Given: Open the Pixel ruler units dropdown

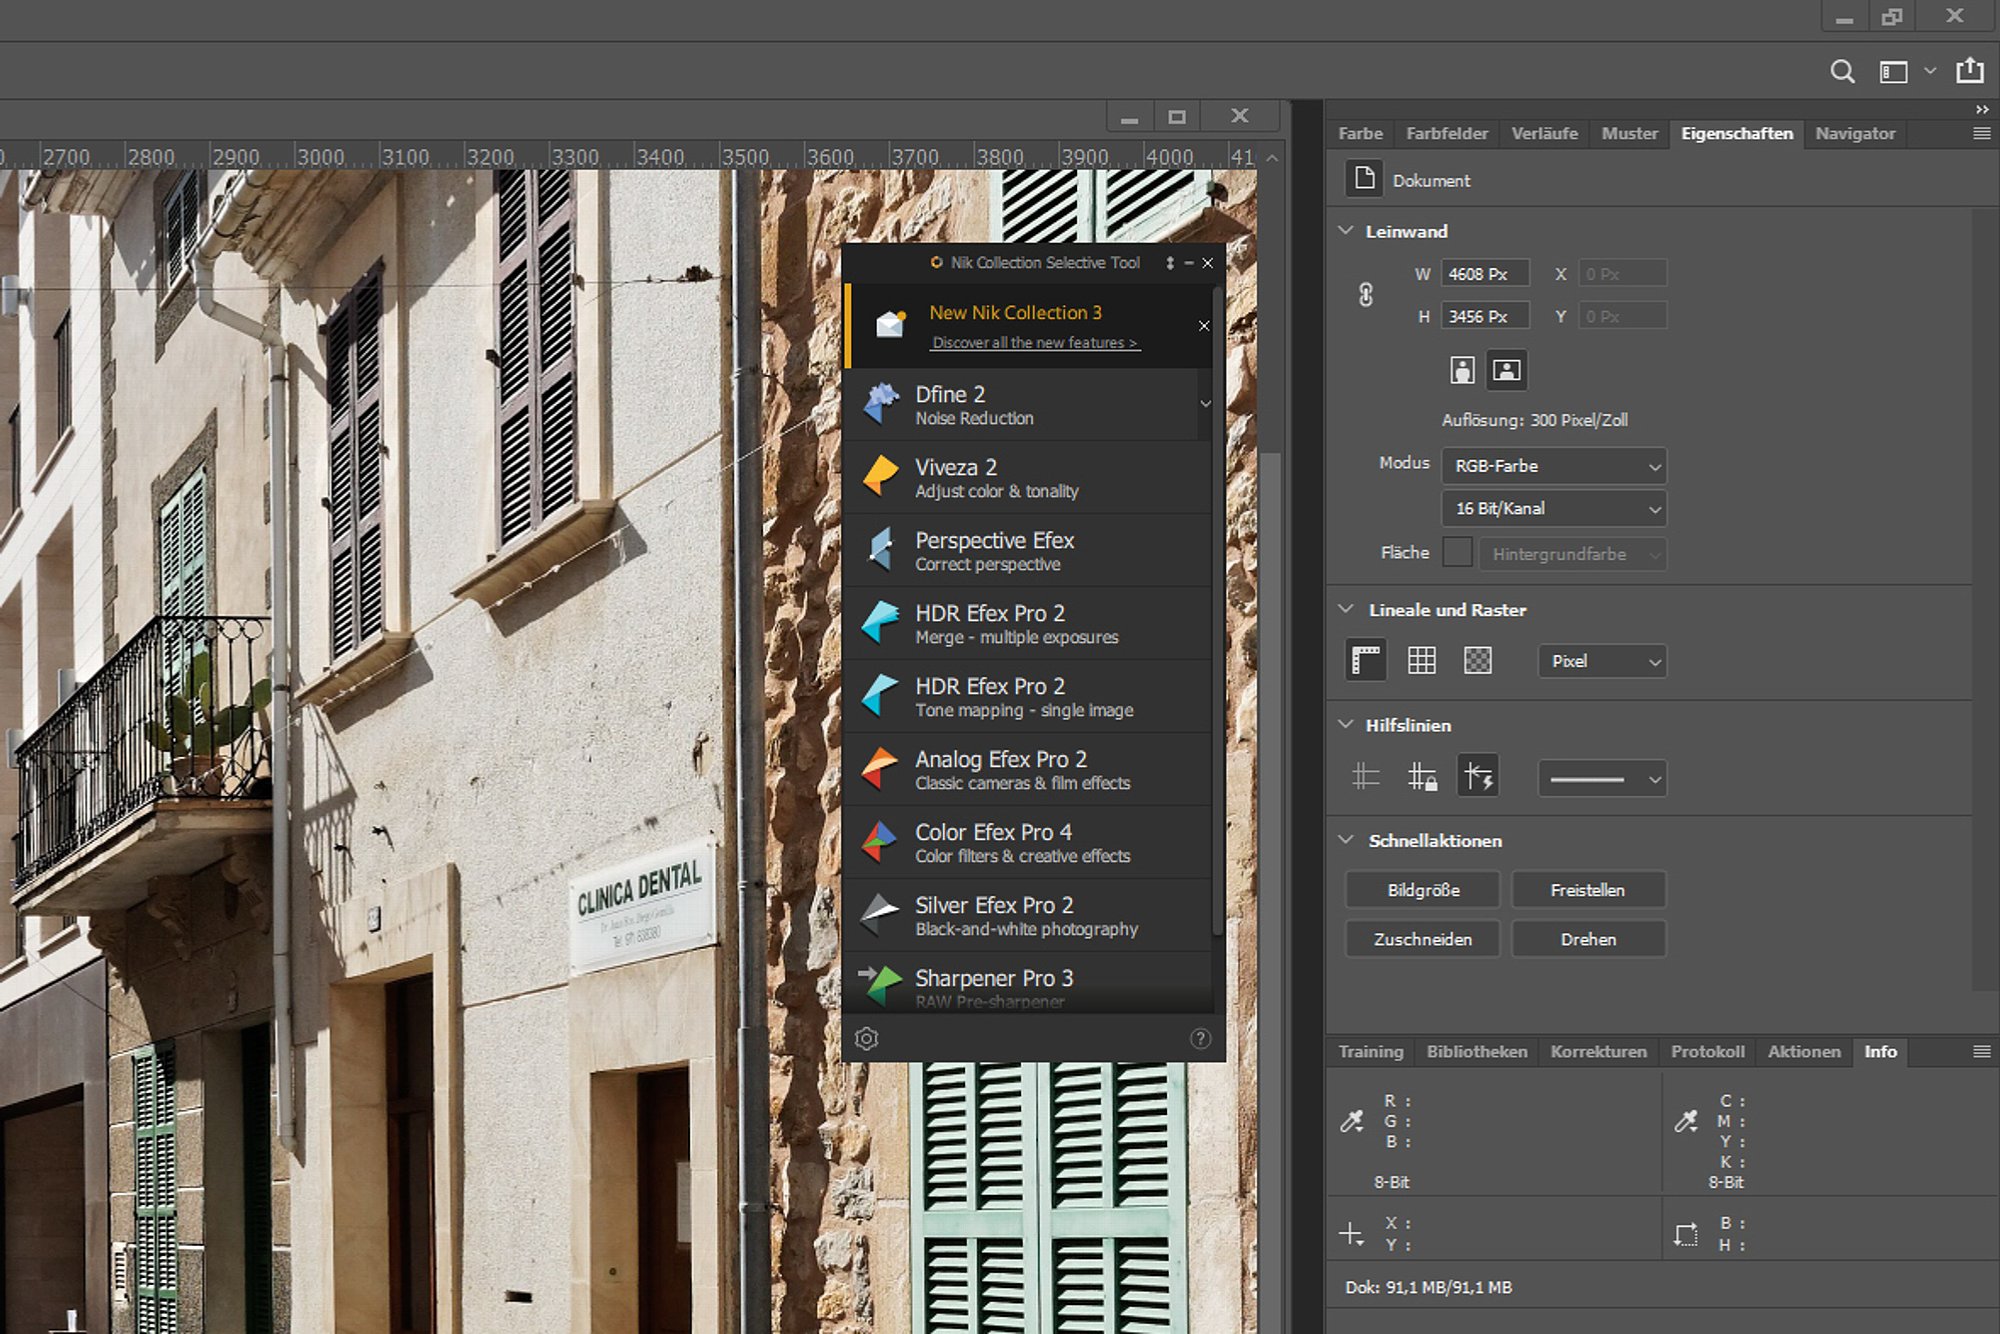Looking at the screenshot, I should pyautogui.click(x=1602, y=661).
